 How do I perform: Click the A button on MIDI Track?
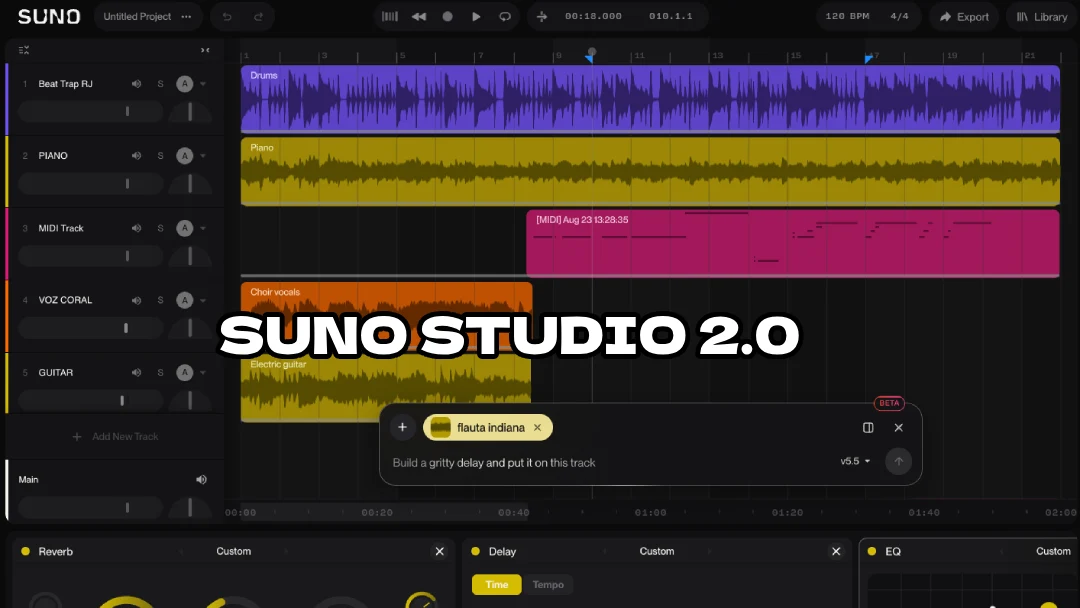click(185, 228)
